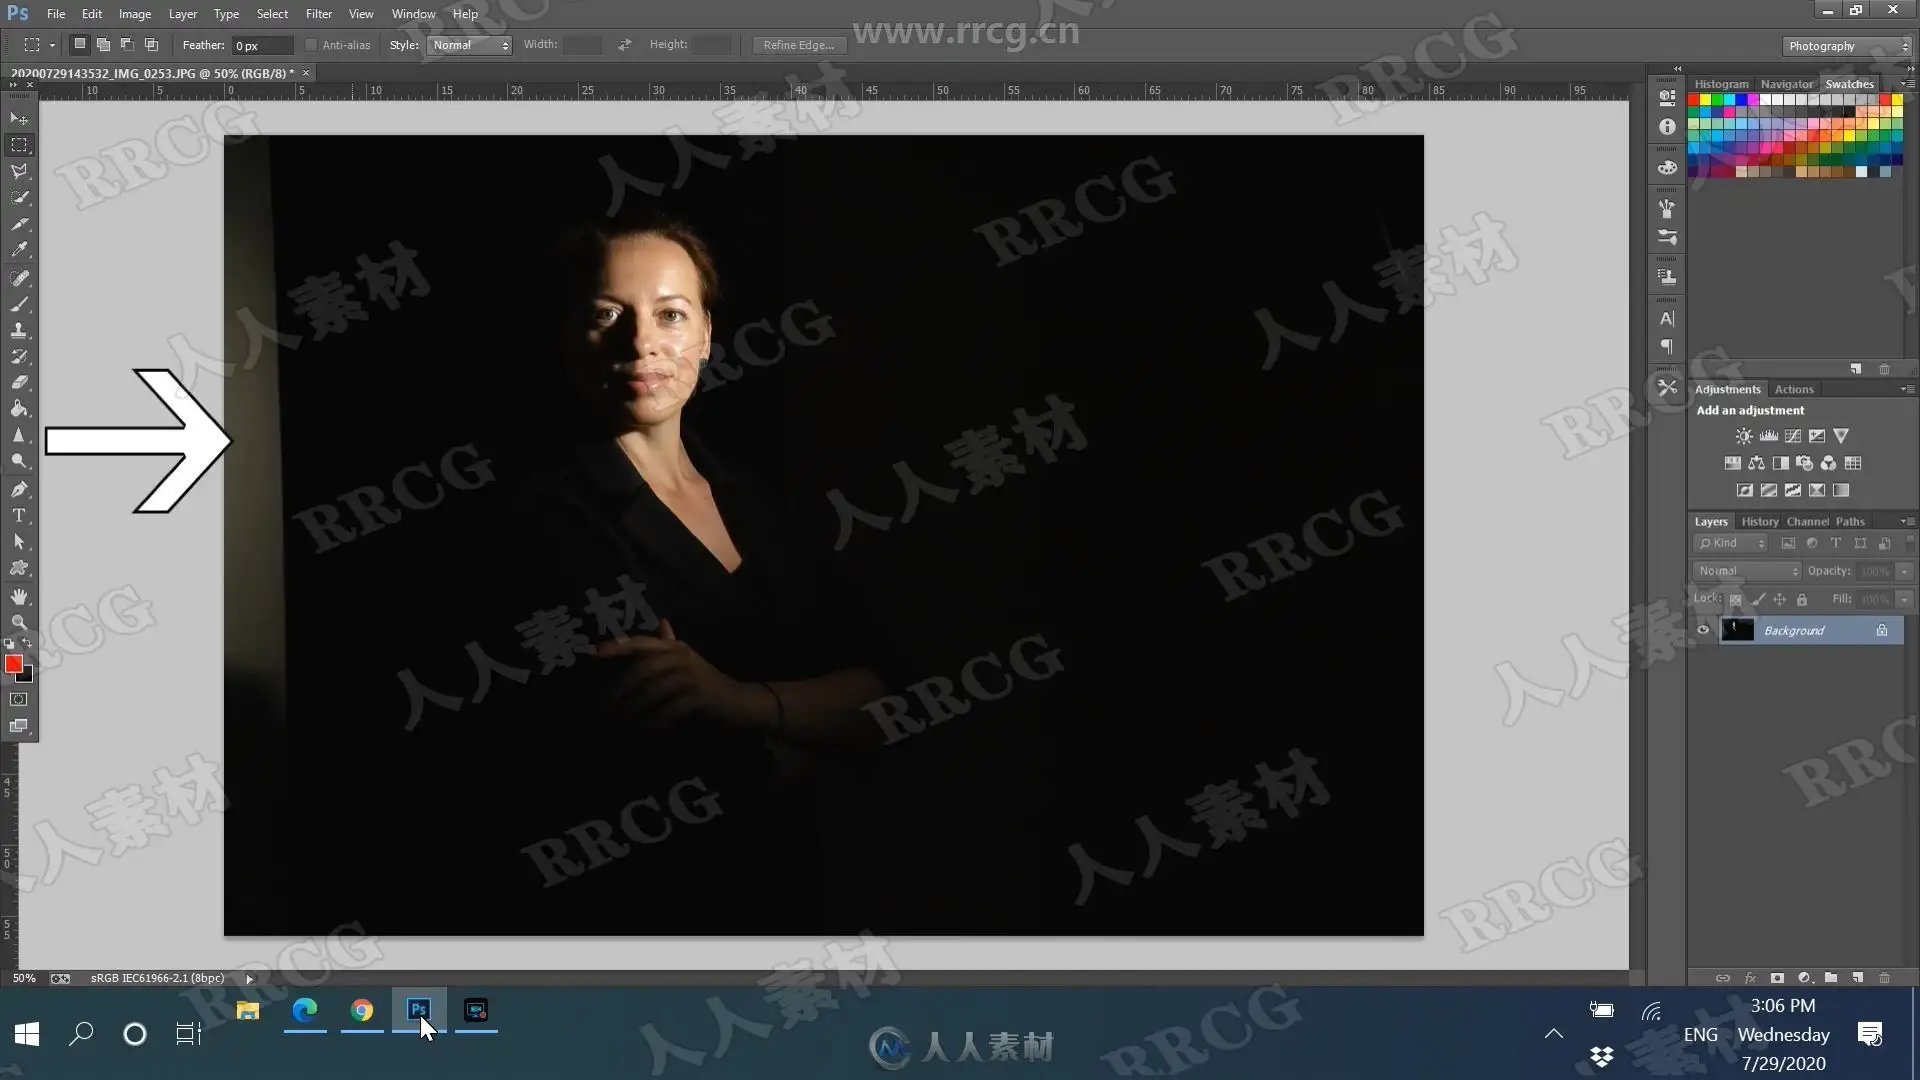Select the Horizontal Type tool
The image size is (1920, 1080).
pyautogui.click(x=19, y=516)
